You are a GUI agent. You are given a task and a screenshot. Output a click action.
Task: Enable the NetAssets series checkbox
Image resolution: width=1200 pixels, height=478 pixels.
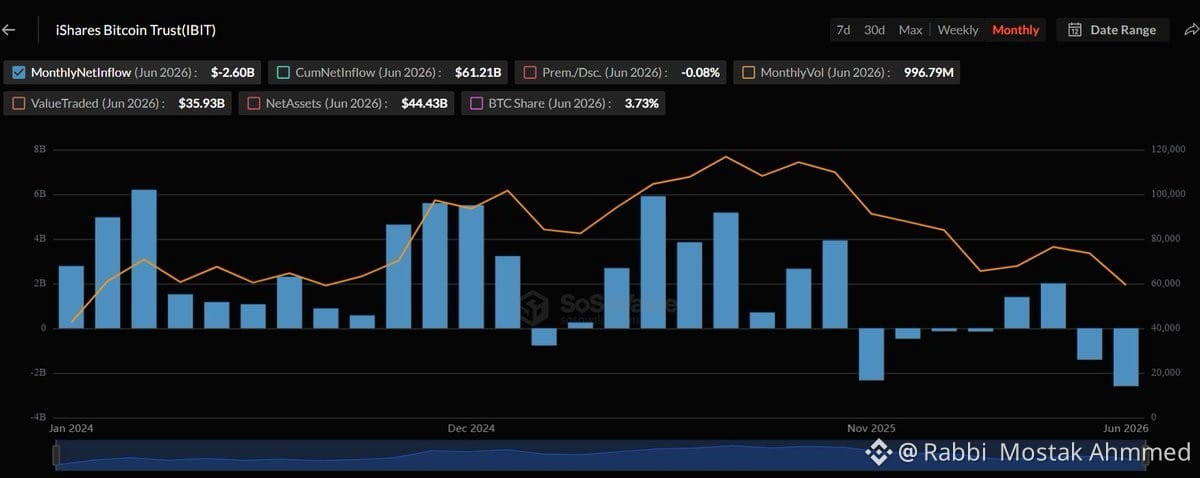254,103
